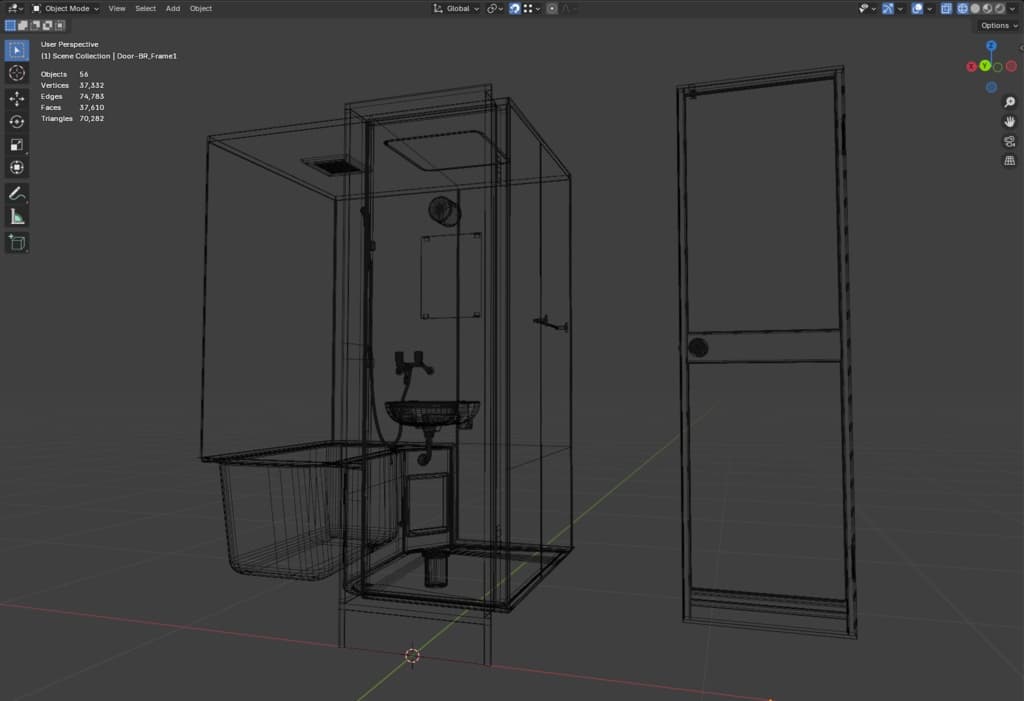Viewport: 1024px width, 701px height.
Task: Choose the Scale tool
Action: click(17, 144)
